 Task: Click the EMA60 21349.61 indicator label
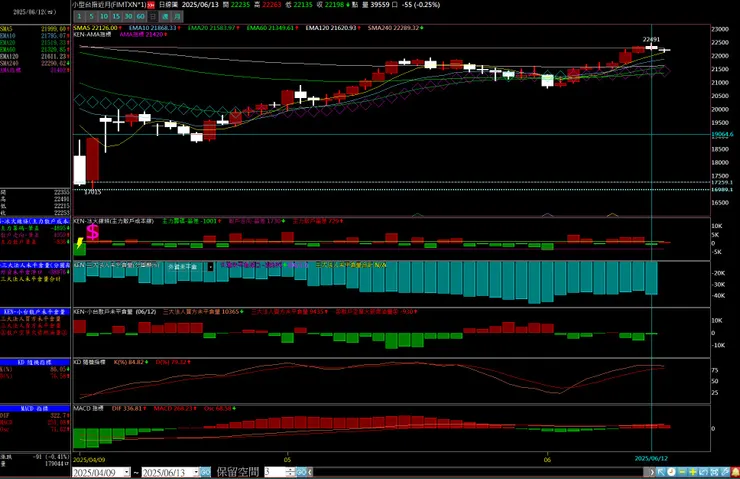pyautogui.click(x=272, y=28)
